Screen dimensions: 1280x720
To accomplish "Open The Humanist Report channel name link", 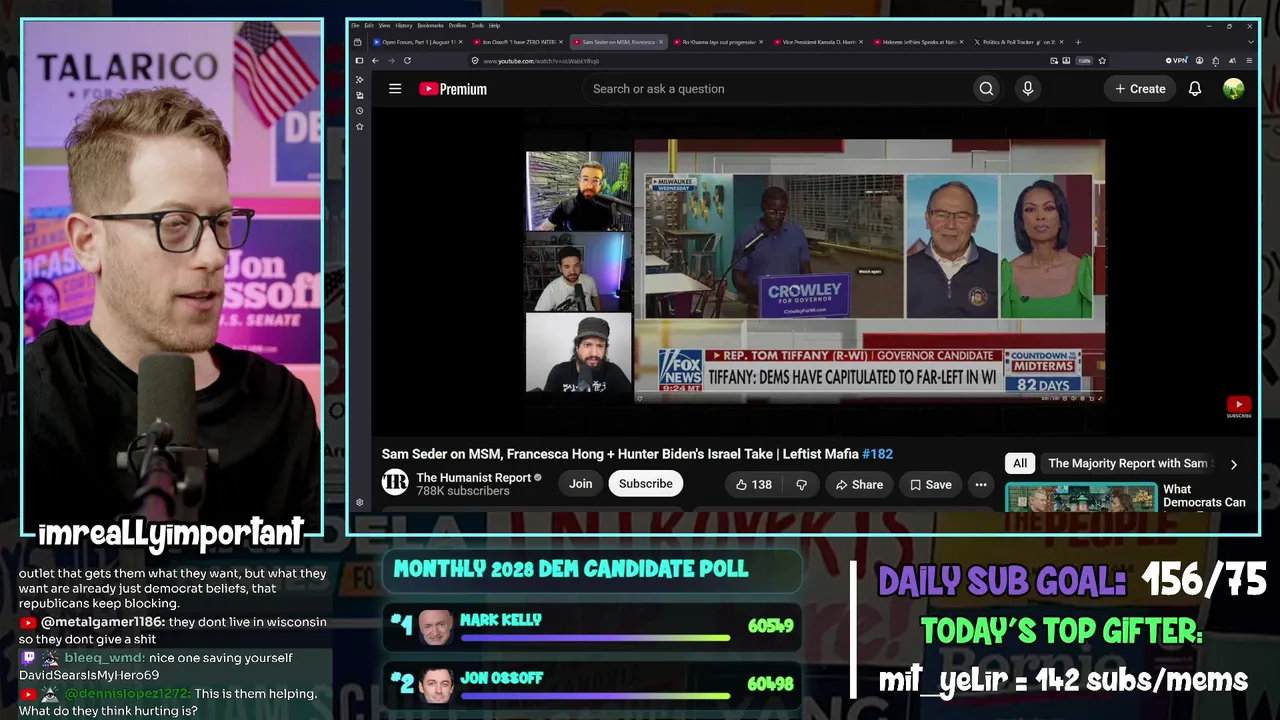I will (x=473, y=478).
